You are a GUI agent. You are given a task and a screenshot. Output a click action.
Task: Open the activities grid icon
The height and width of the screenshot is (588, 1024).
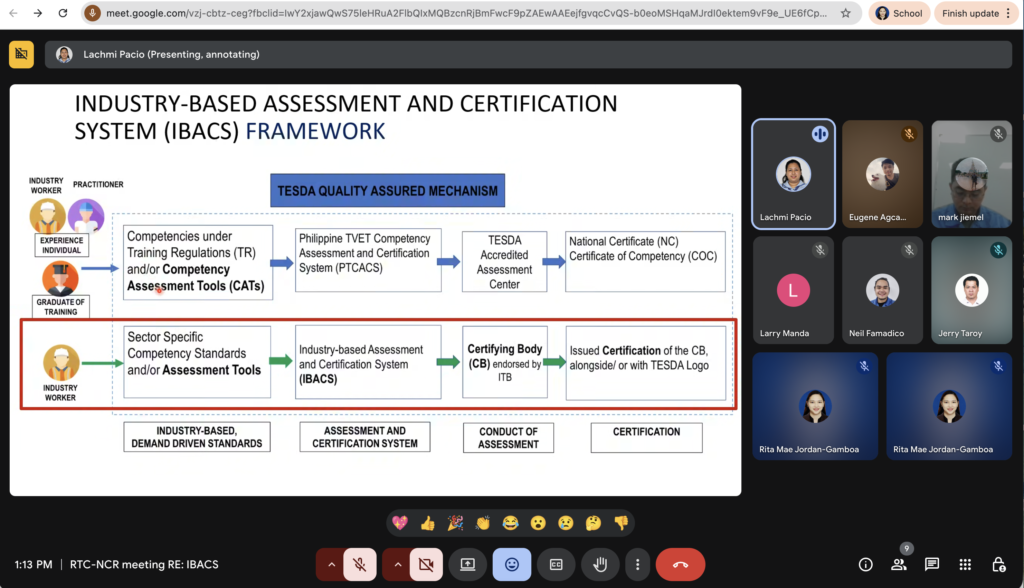point(965,564)
